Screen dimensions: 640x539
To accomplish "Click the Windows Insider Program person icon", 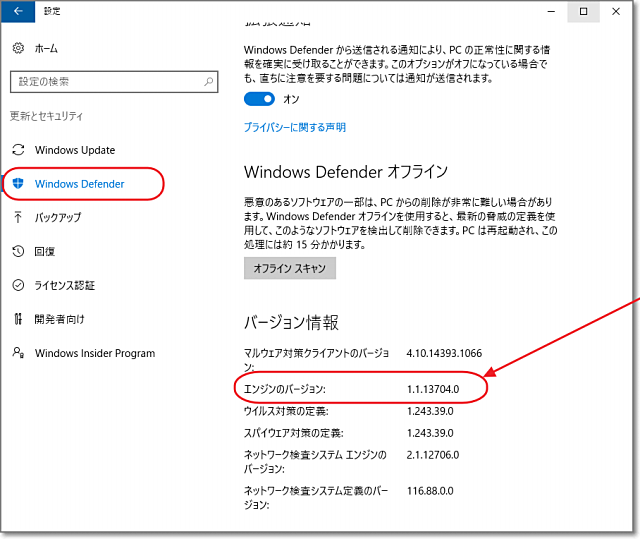I will coord(18,353).
